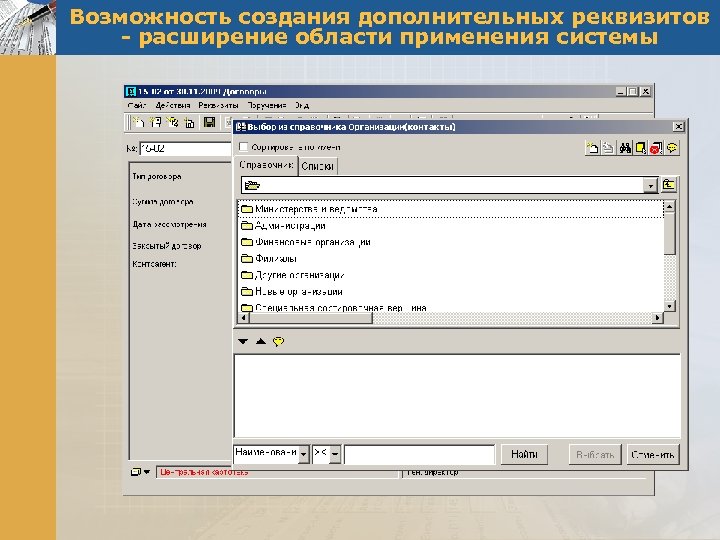Click the folder list scroll-up arrow
Screen dimensions: 720x540
(669, 207)
